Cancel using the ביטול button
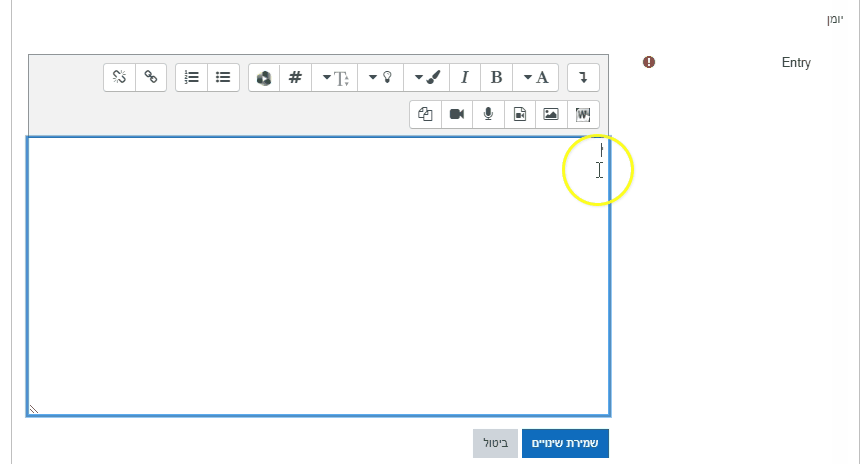This screenshot has height=464, width=862. click(495, 443)
